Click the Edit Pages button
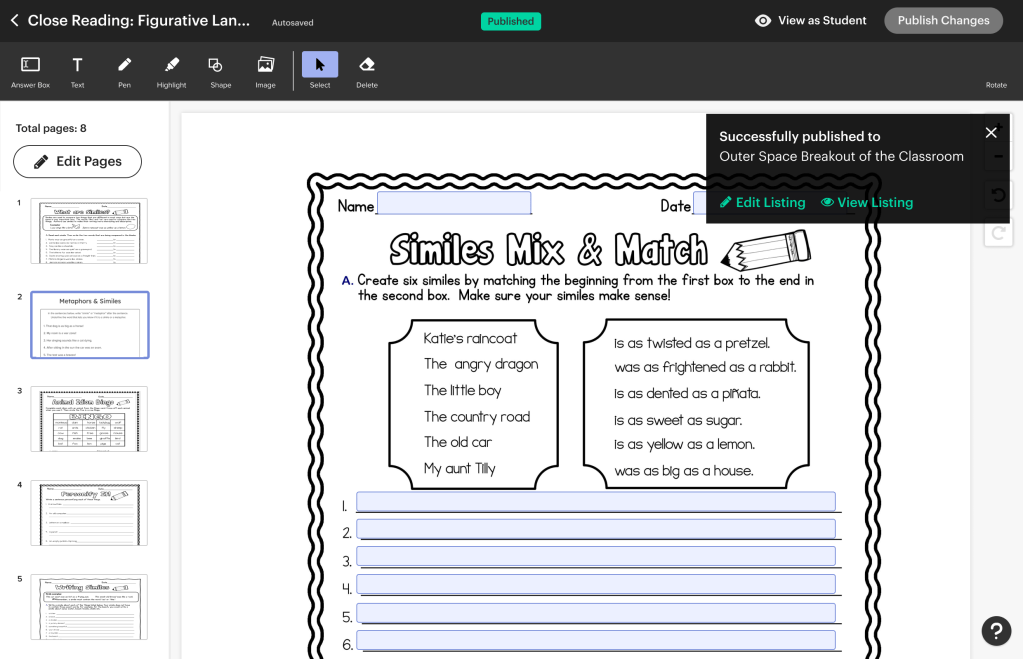Image resolution: width=1023 pixels, height=659 pixels. [77, 161]
